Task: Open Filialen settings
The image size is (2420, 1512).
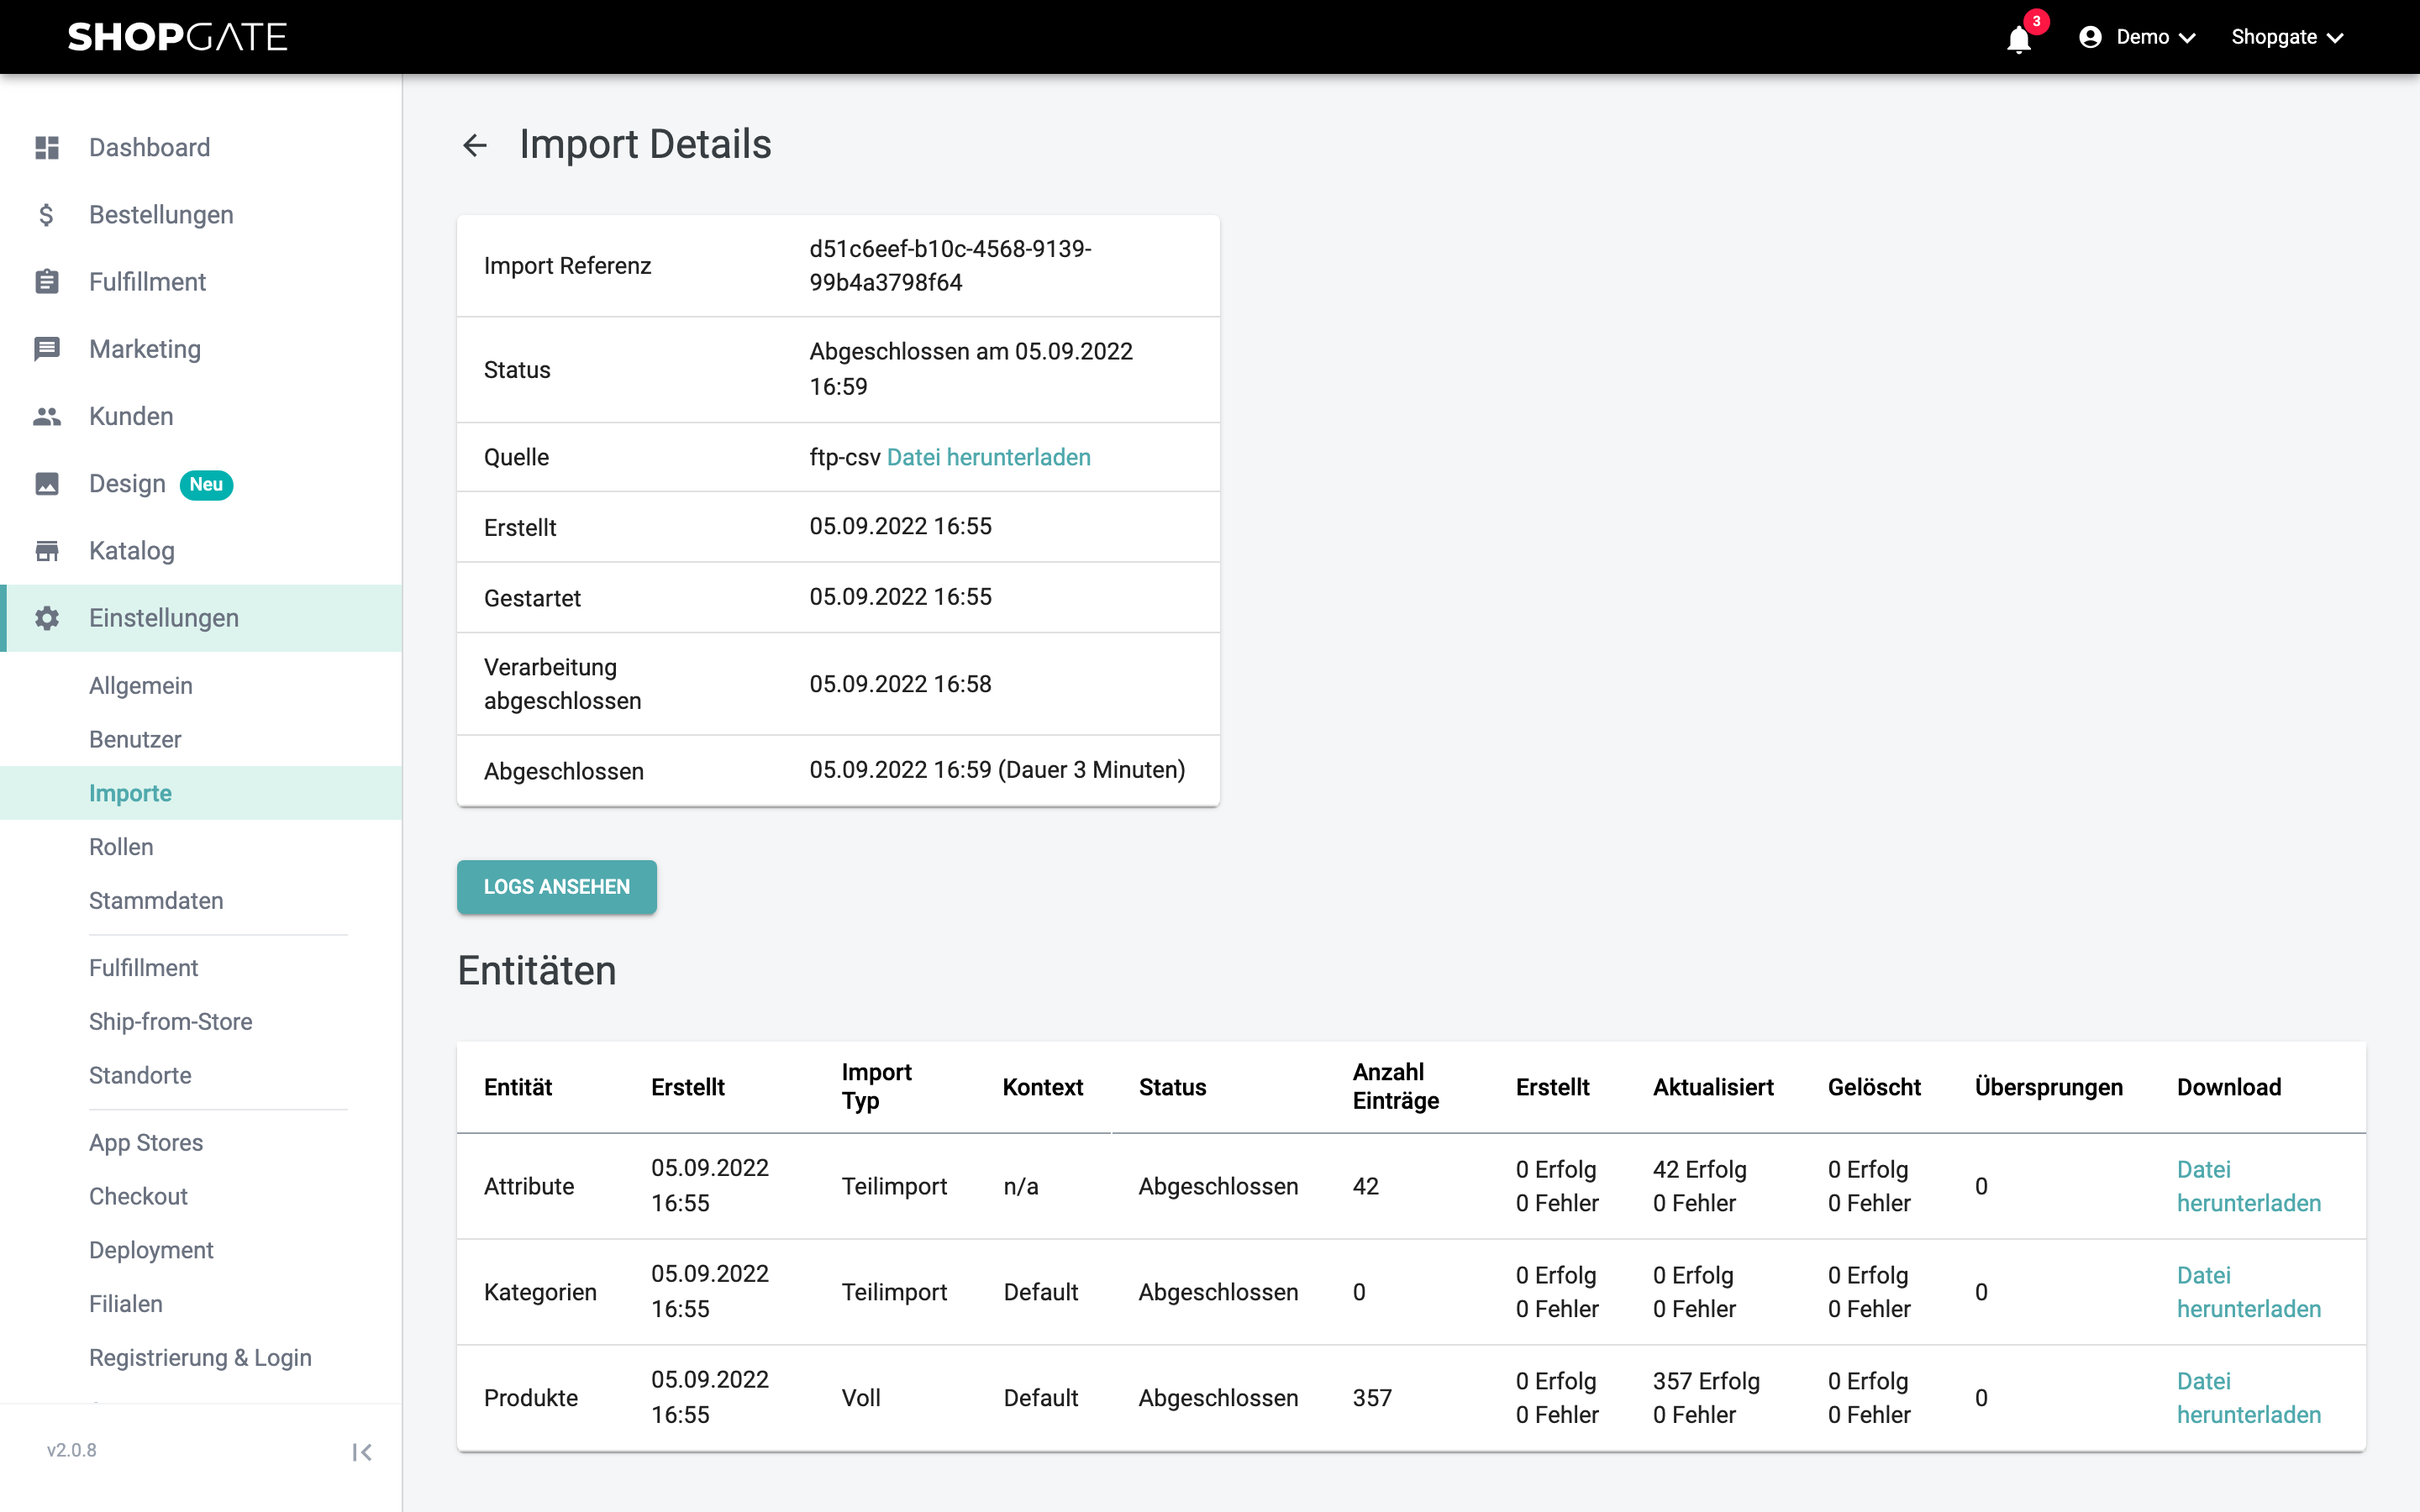Action: pyautogui.click(x=126, y=1304)
